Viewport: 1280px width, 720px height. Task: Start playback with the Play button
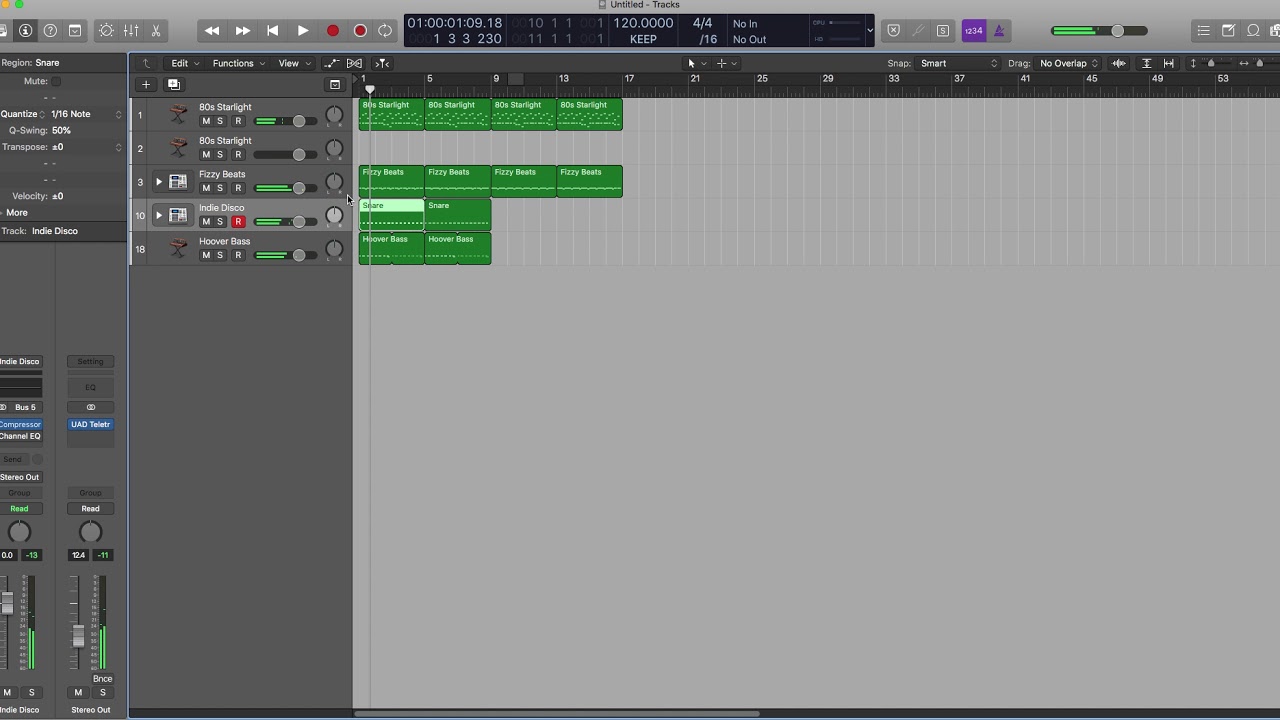[303, 31]
